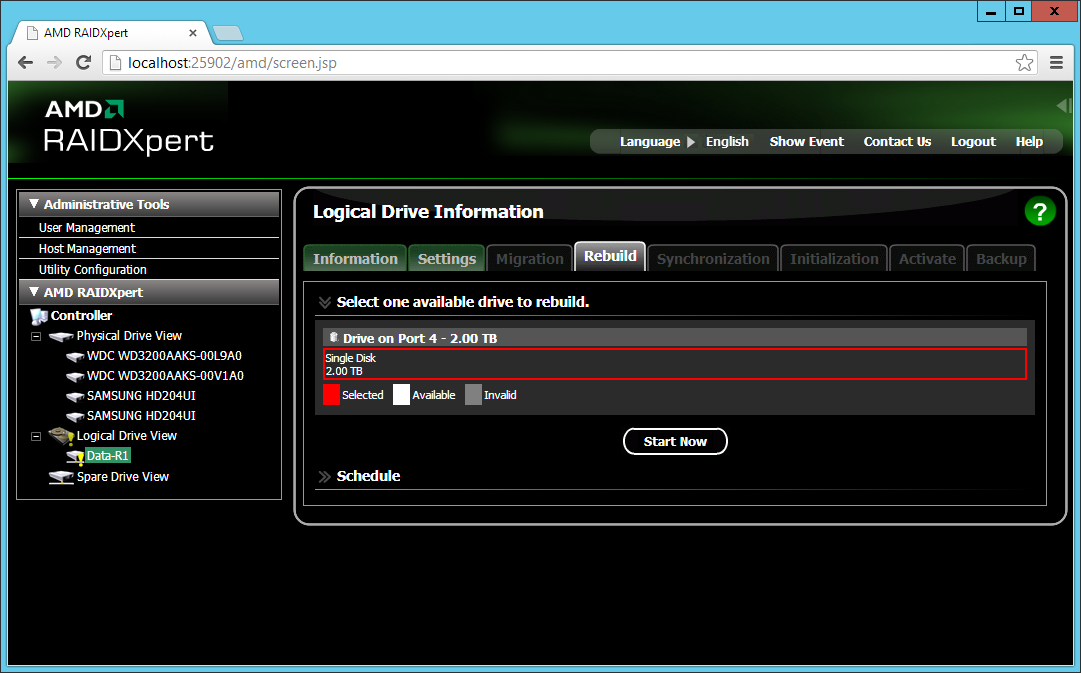The height and width of the screenshot is (673, 1081).
Task: Click the Logical Drive View warning icon
Action: point(62,436)
